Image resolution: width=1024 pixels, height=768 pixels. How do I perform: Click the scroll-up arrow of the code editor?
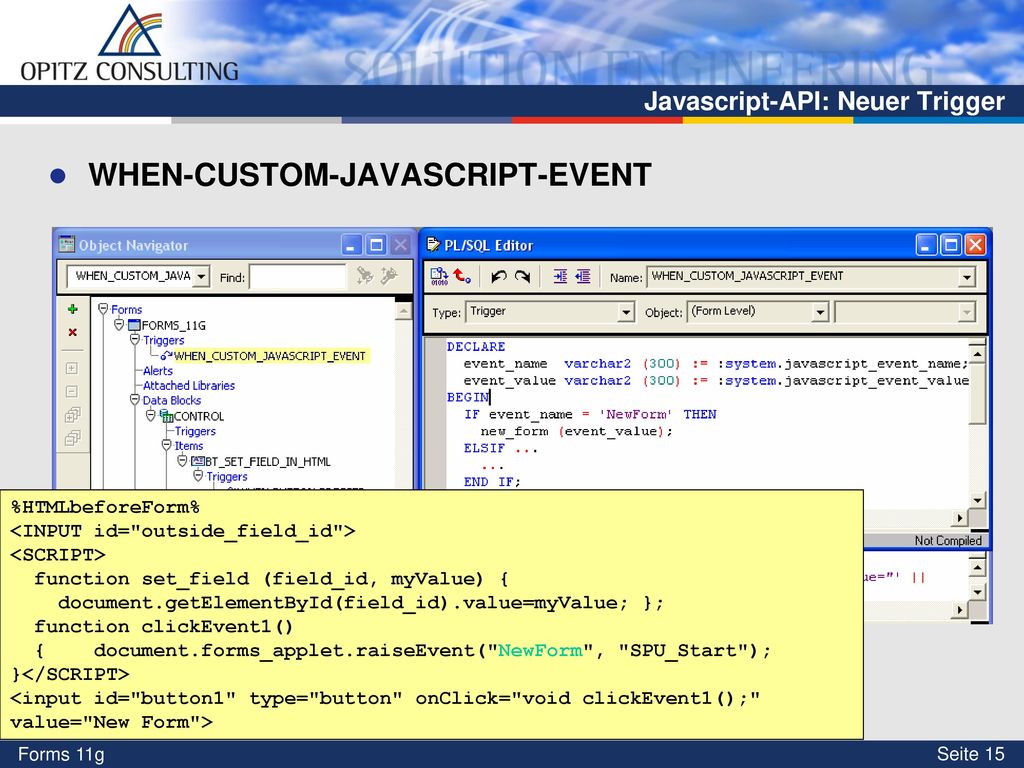977,355
